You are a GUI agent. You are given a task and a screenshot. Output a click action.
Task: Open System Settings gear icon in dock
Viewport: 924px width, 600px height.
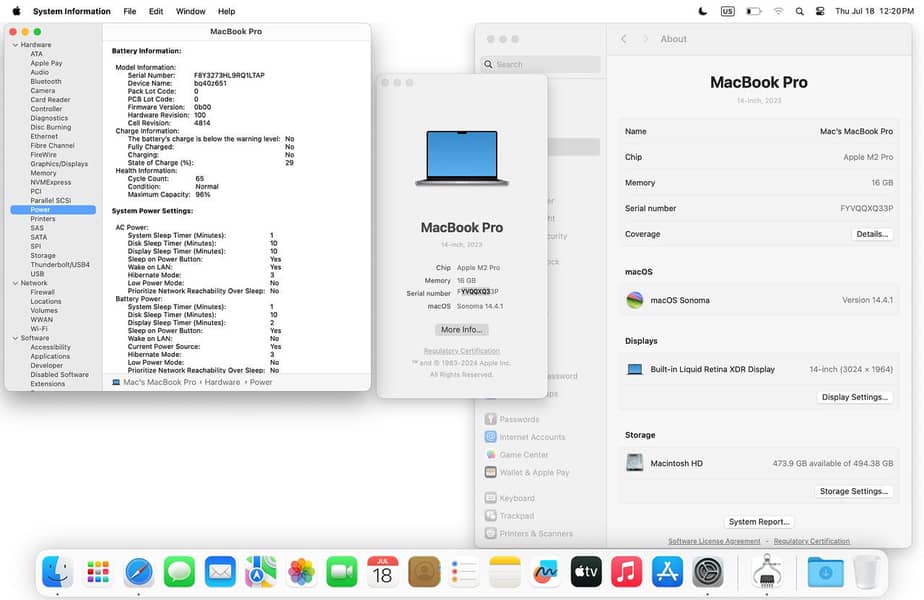pos(708,572)
